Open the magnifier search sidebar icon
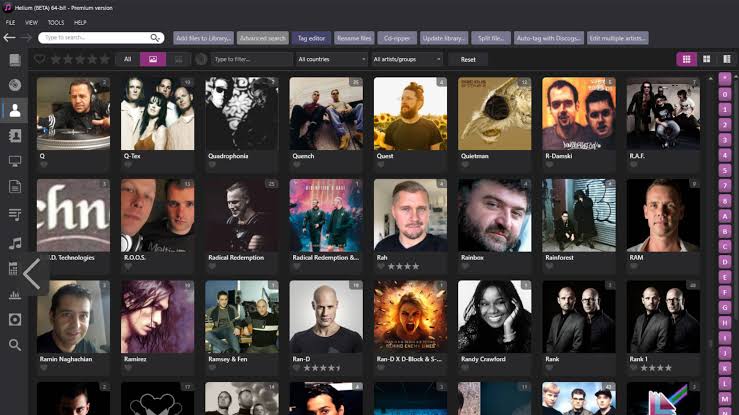Screen dimensions: 739x415 [15, 345]
